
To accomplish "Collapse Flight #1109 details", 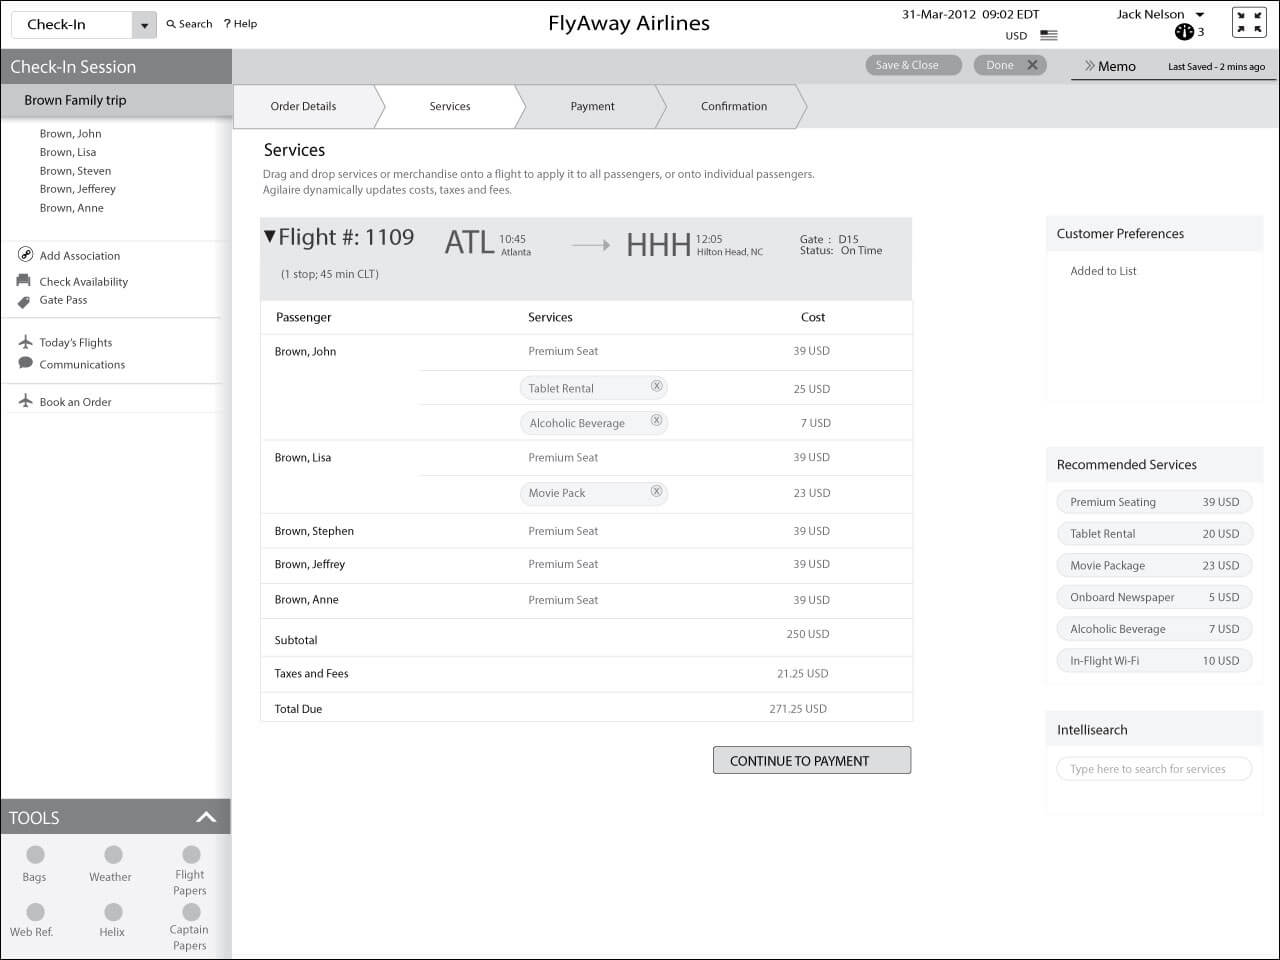I will [268, 237].
